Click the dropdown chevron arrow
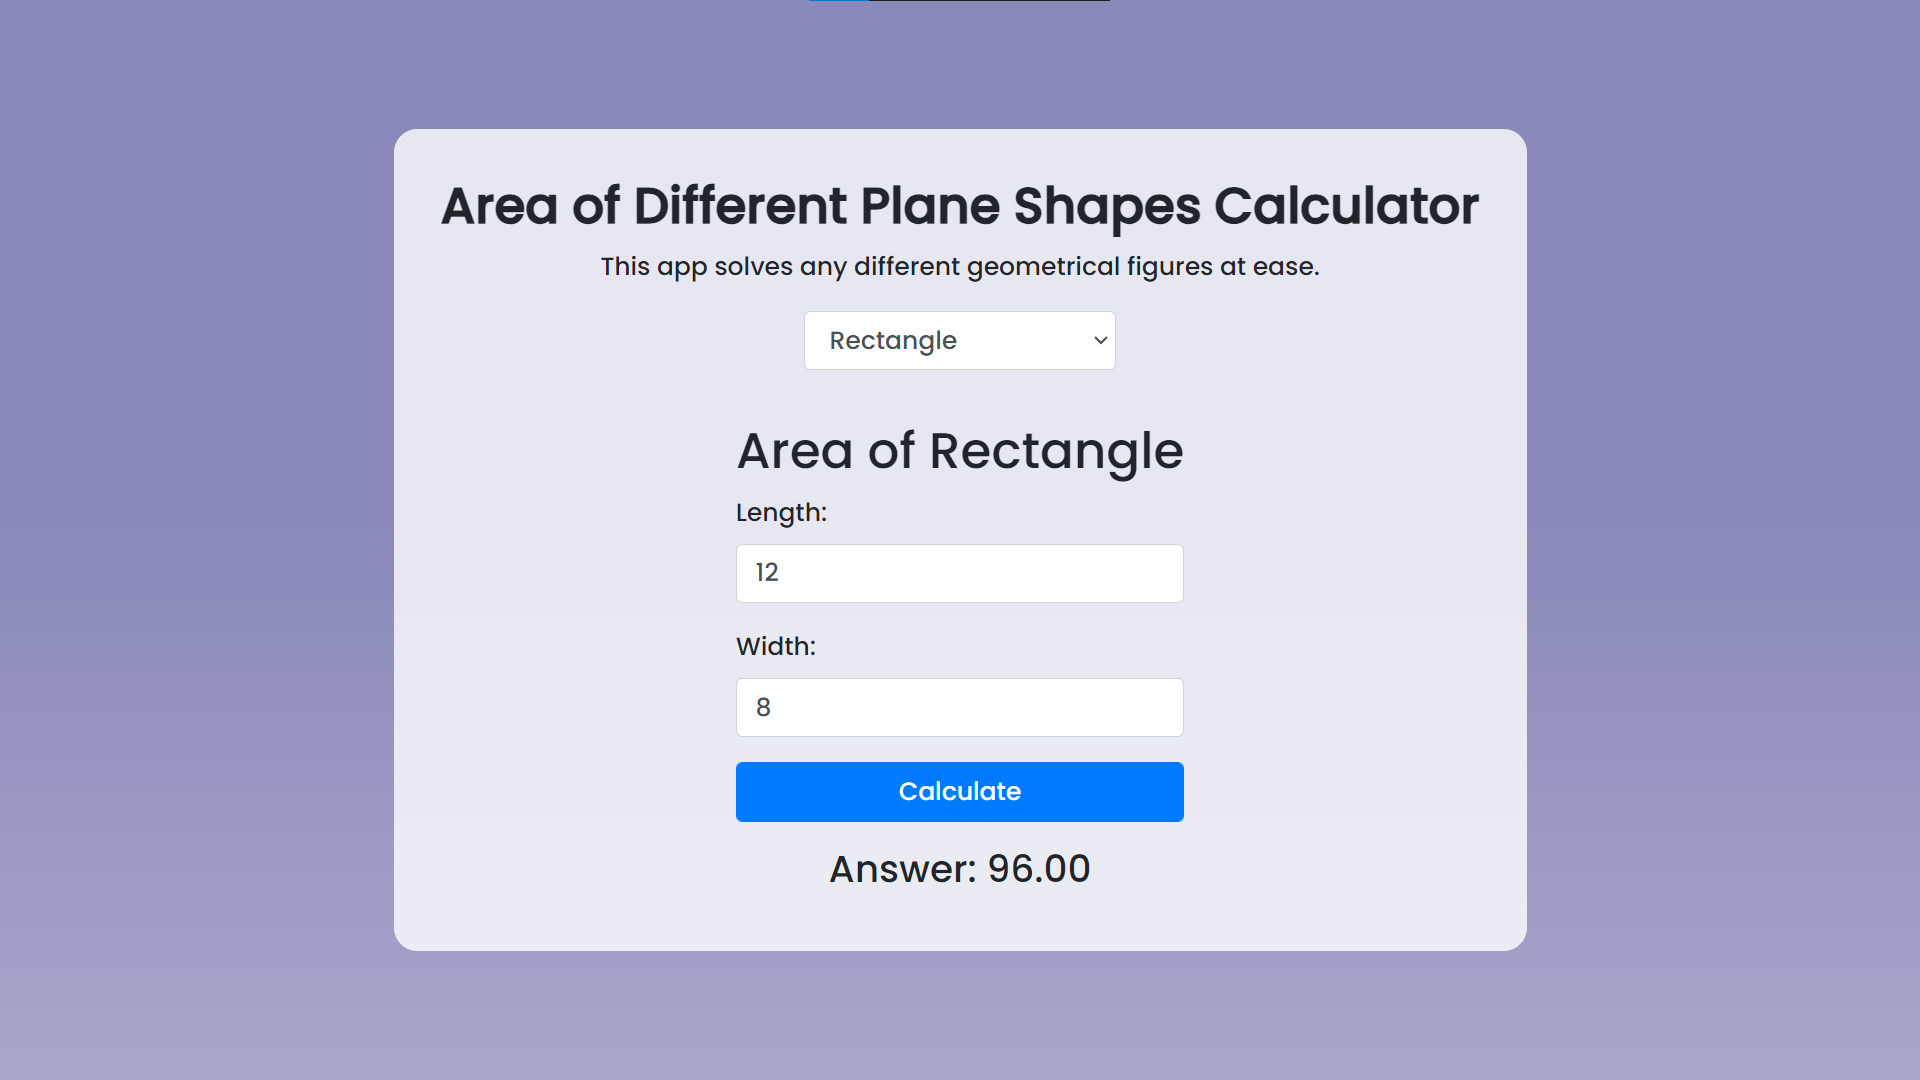1920x1080 pixels. [1100, 341]
